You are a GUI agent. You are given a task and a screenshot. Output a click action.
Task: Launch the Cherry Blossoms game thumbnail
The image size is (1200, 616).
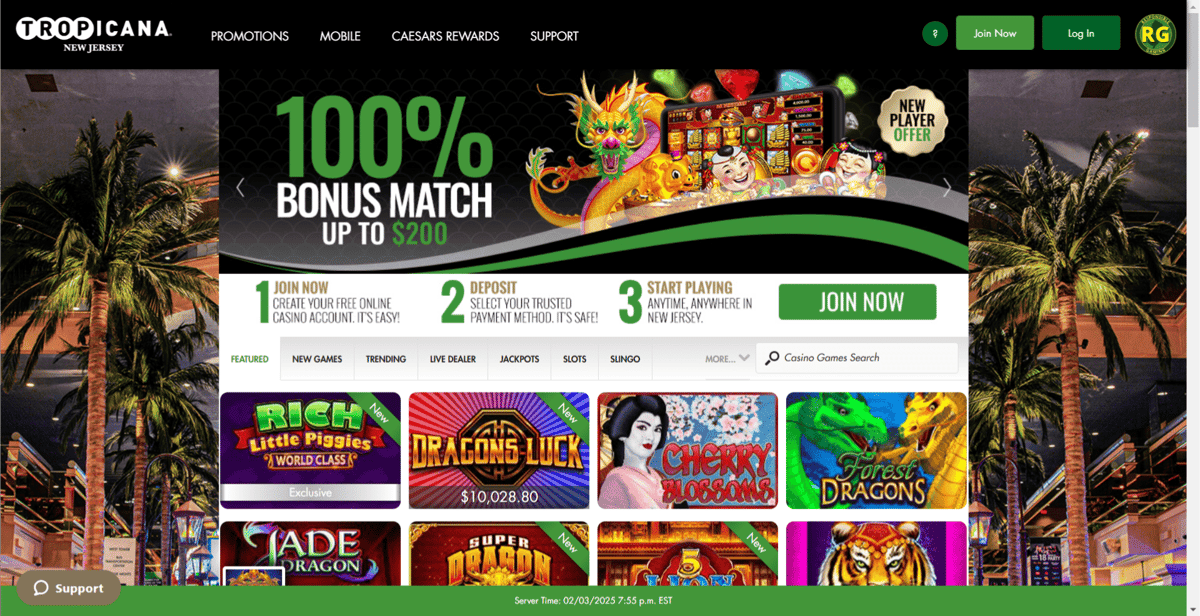click(688, 451)
